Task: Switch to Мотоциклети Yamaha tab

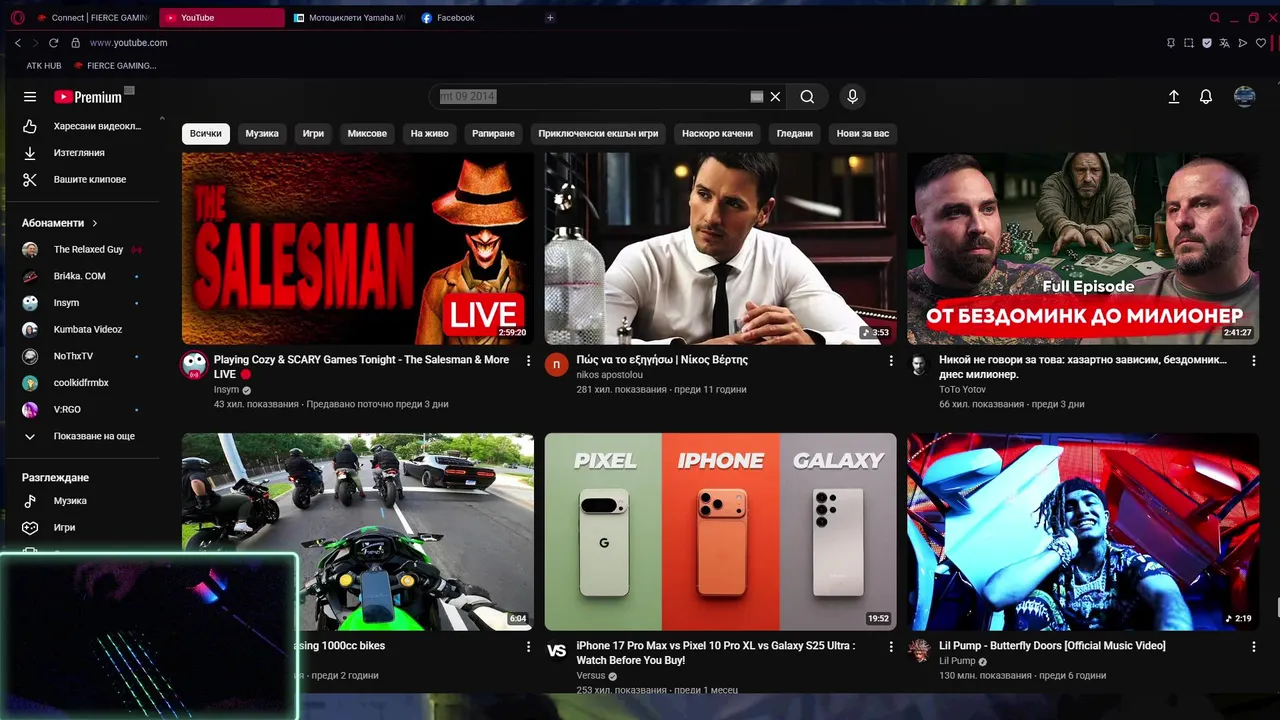Action: (x=349, y=18)
